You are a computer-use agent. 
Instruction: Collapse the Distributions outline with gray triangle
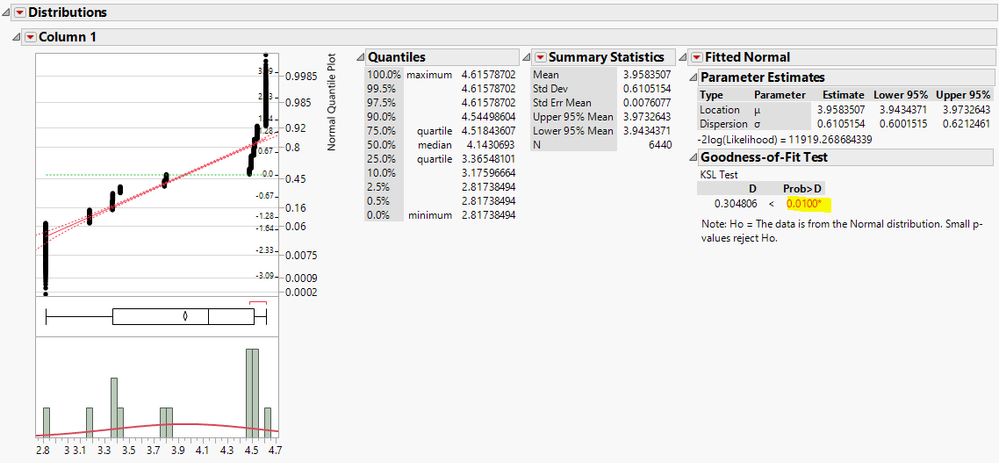(6, 12)
